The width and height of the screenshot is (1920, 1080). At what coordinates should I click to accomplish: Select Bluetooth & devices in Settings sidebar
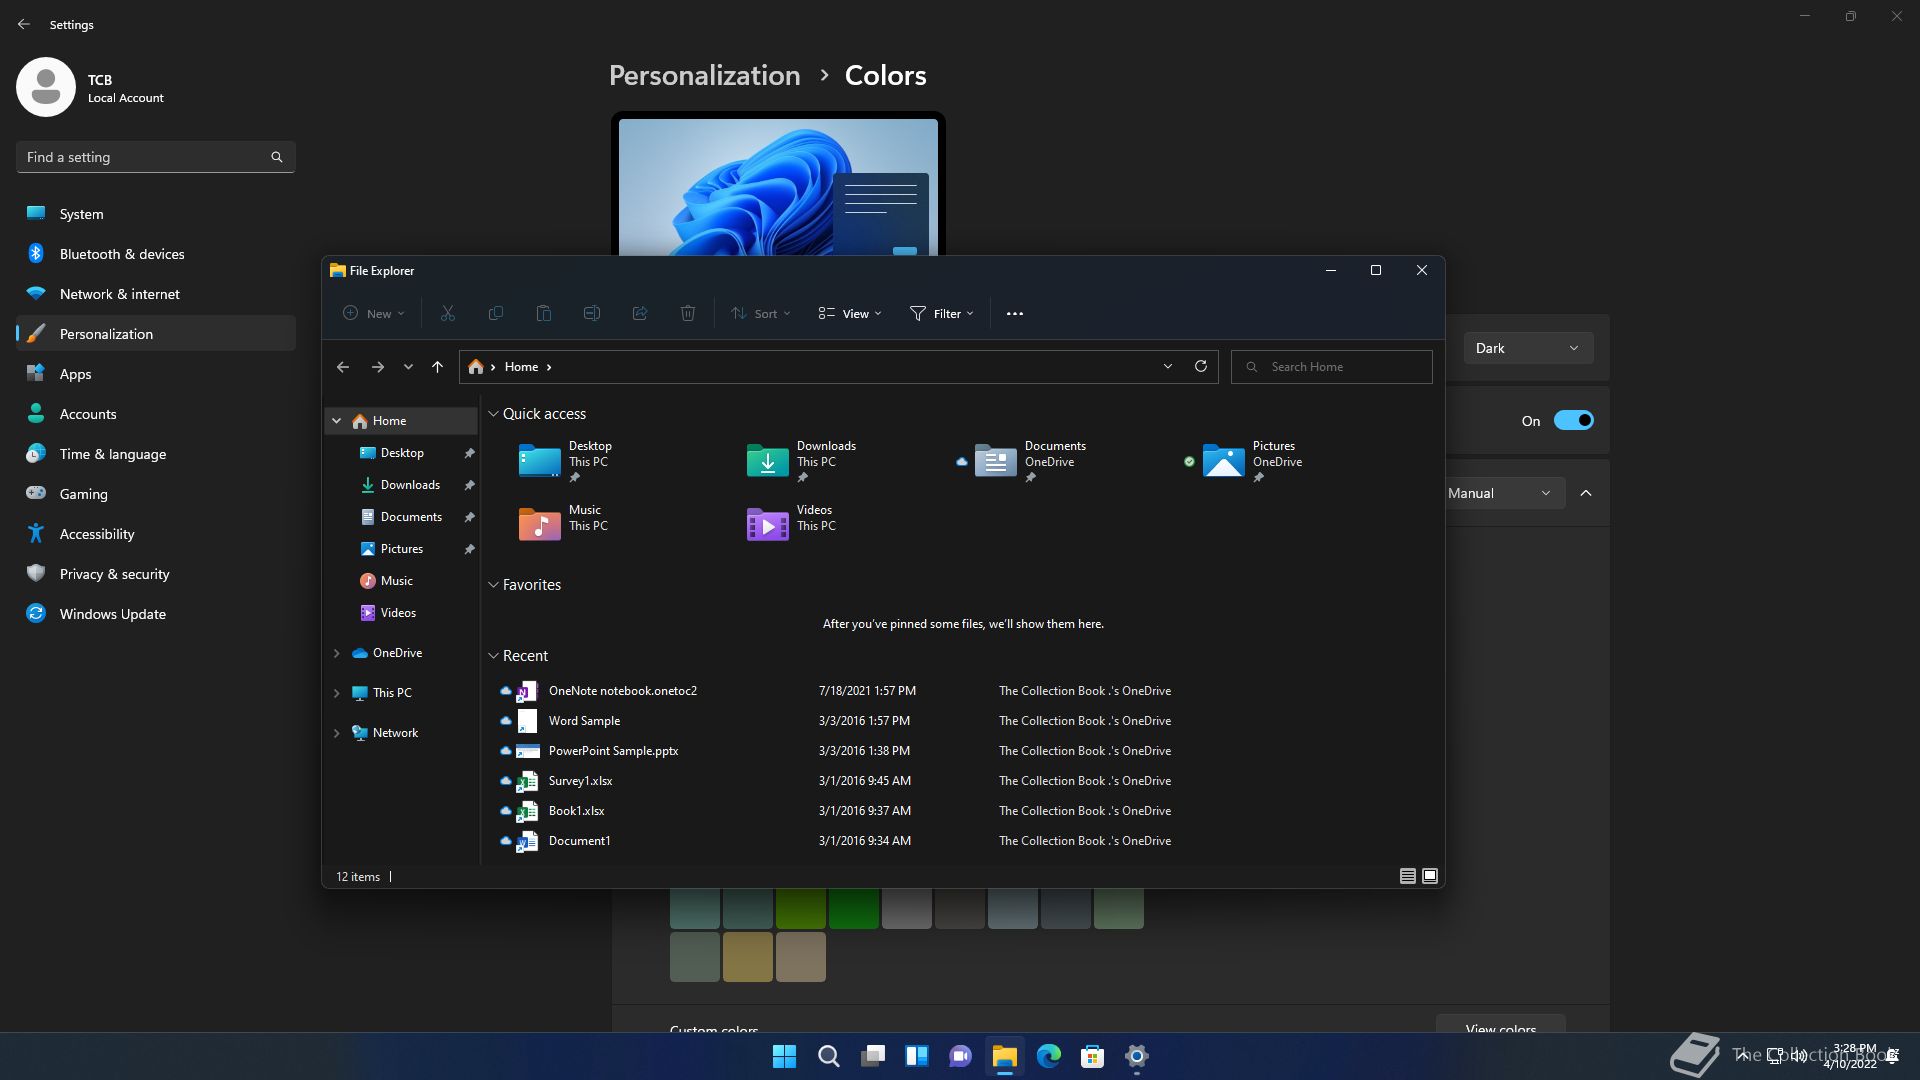(156, 254)
